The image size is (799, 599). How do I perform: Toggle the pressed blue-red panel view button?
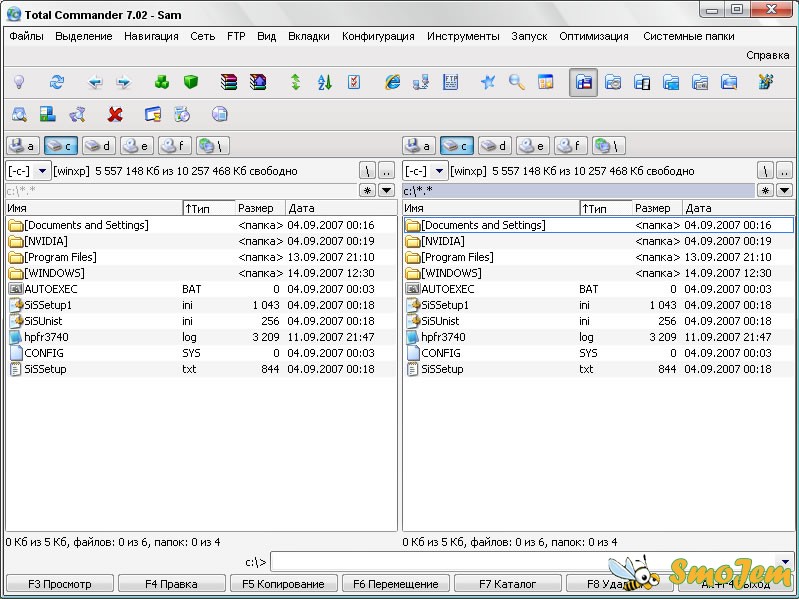(x=583, y=83)
